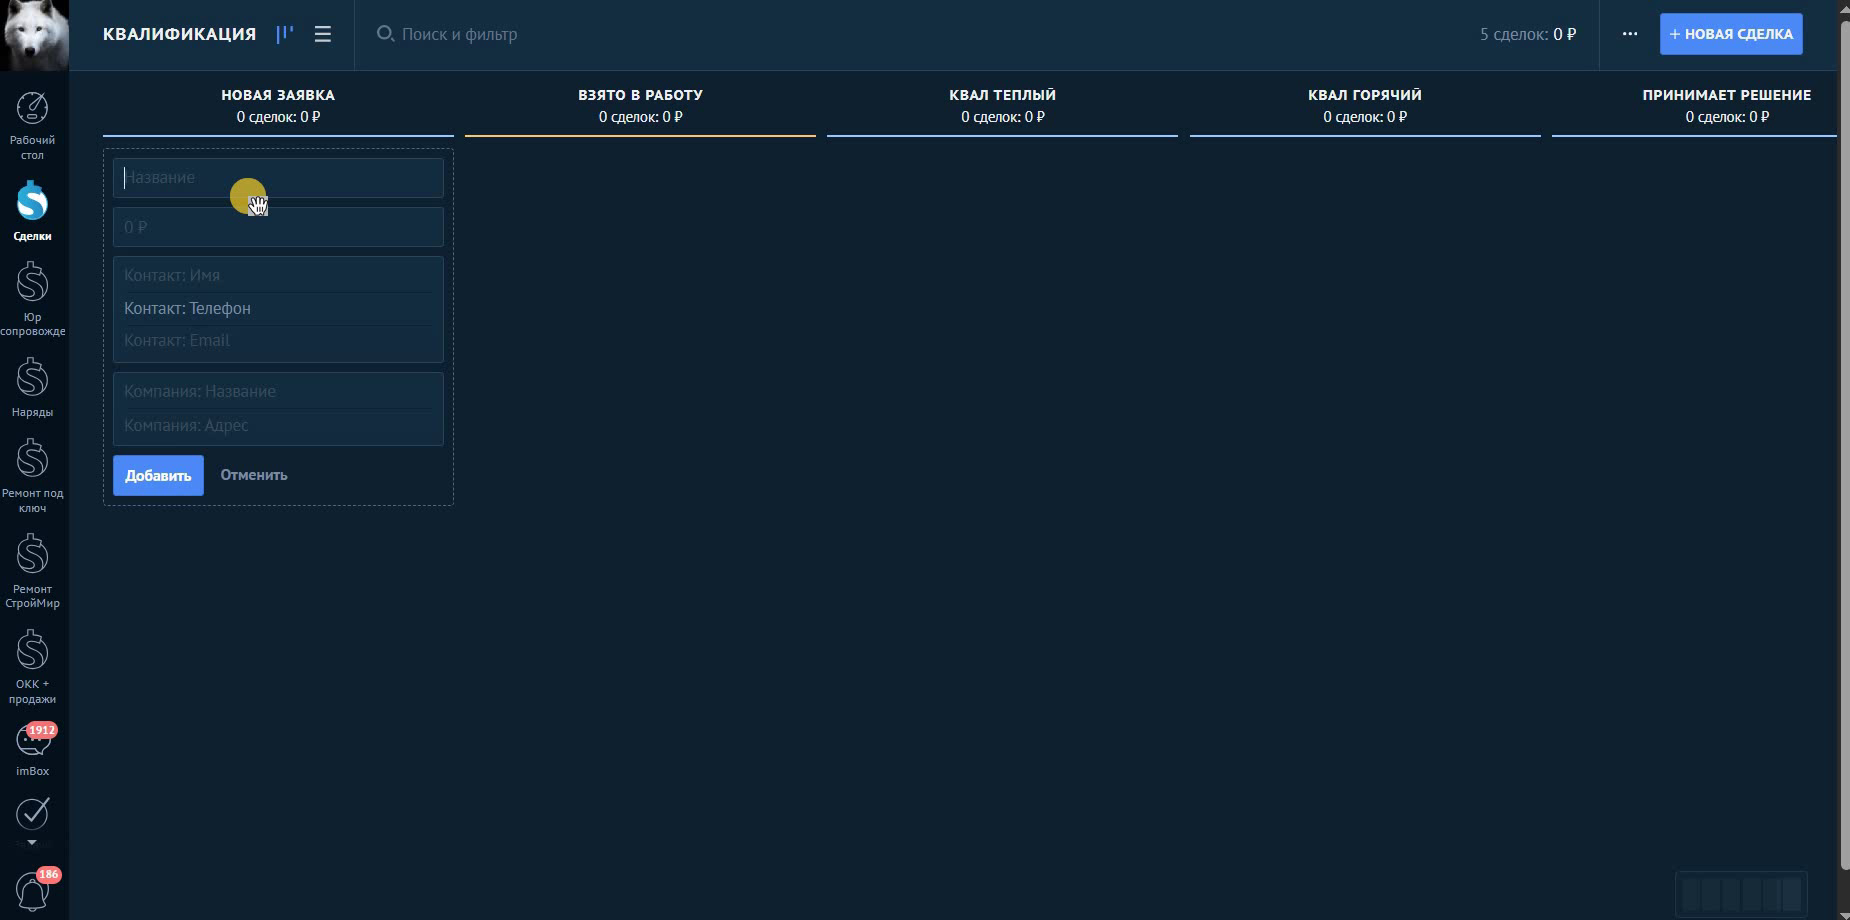Open the Сделки section
Viewport: 1850px width, 920px height.
[32, 211]
